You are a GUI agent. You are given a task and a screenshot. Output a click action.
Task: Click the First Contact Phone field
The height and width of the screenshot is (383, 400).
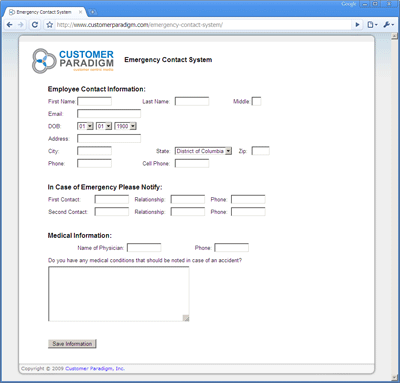click(x=248, y=199)
